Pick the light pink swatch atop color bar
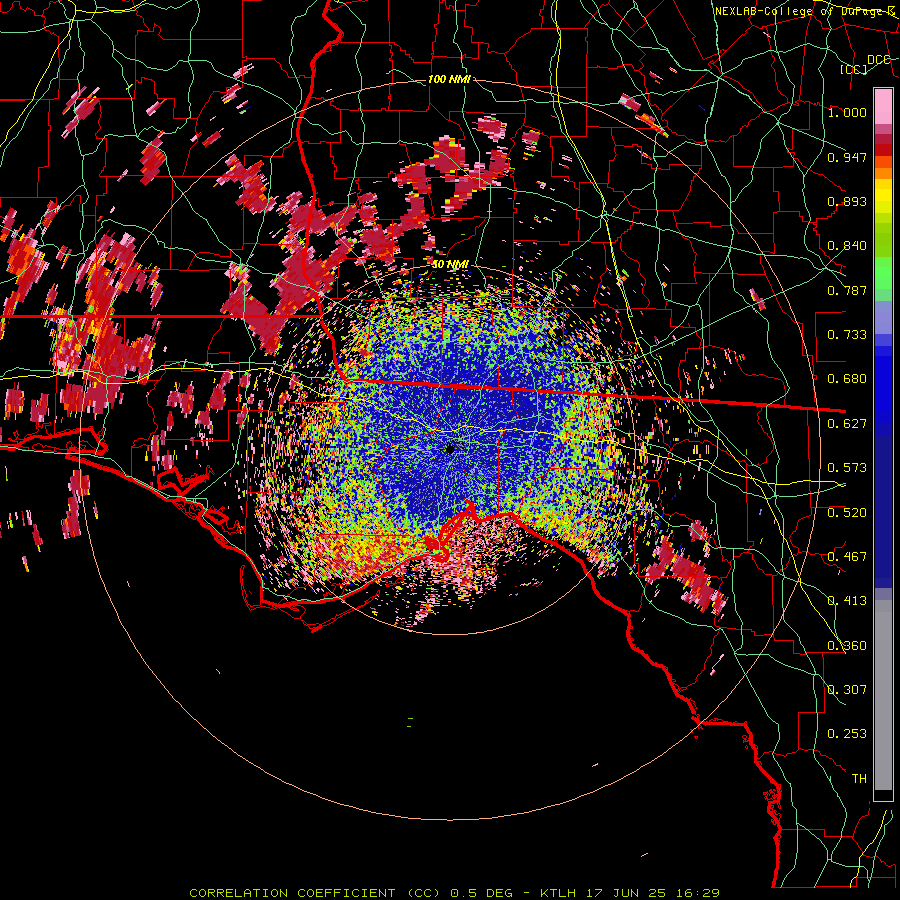This screenshot has height=900, width=900. (x=883, y=107)
